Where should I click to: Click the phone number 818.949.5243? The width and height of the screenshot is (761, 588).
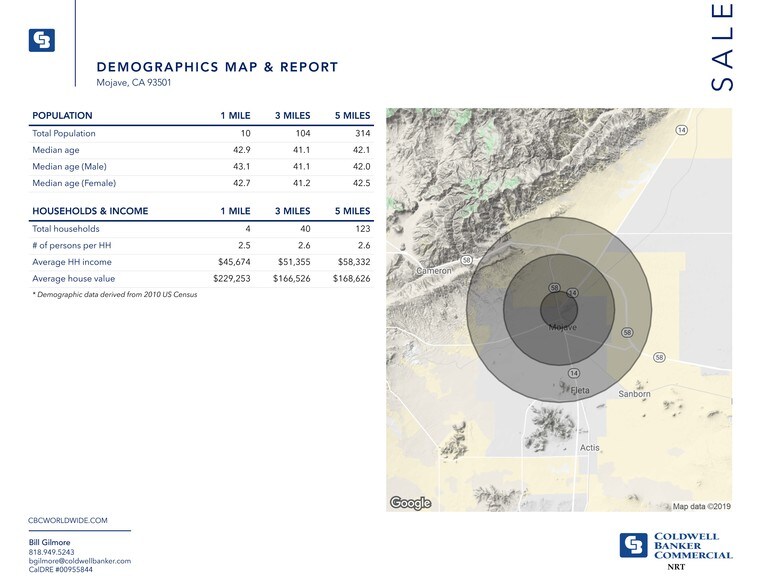(51, 552)
